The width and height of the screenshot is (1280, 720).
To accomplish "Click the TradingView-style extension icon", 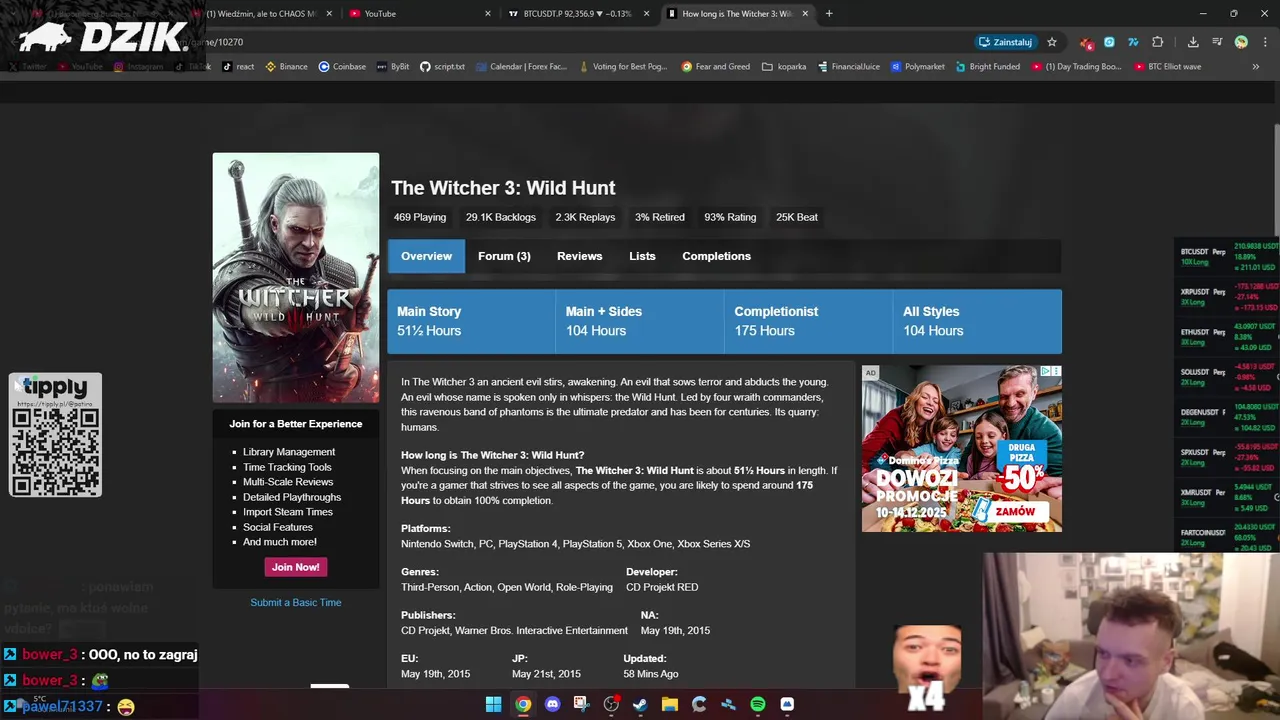I will click(x=1133, y=42).
